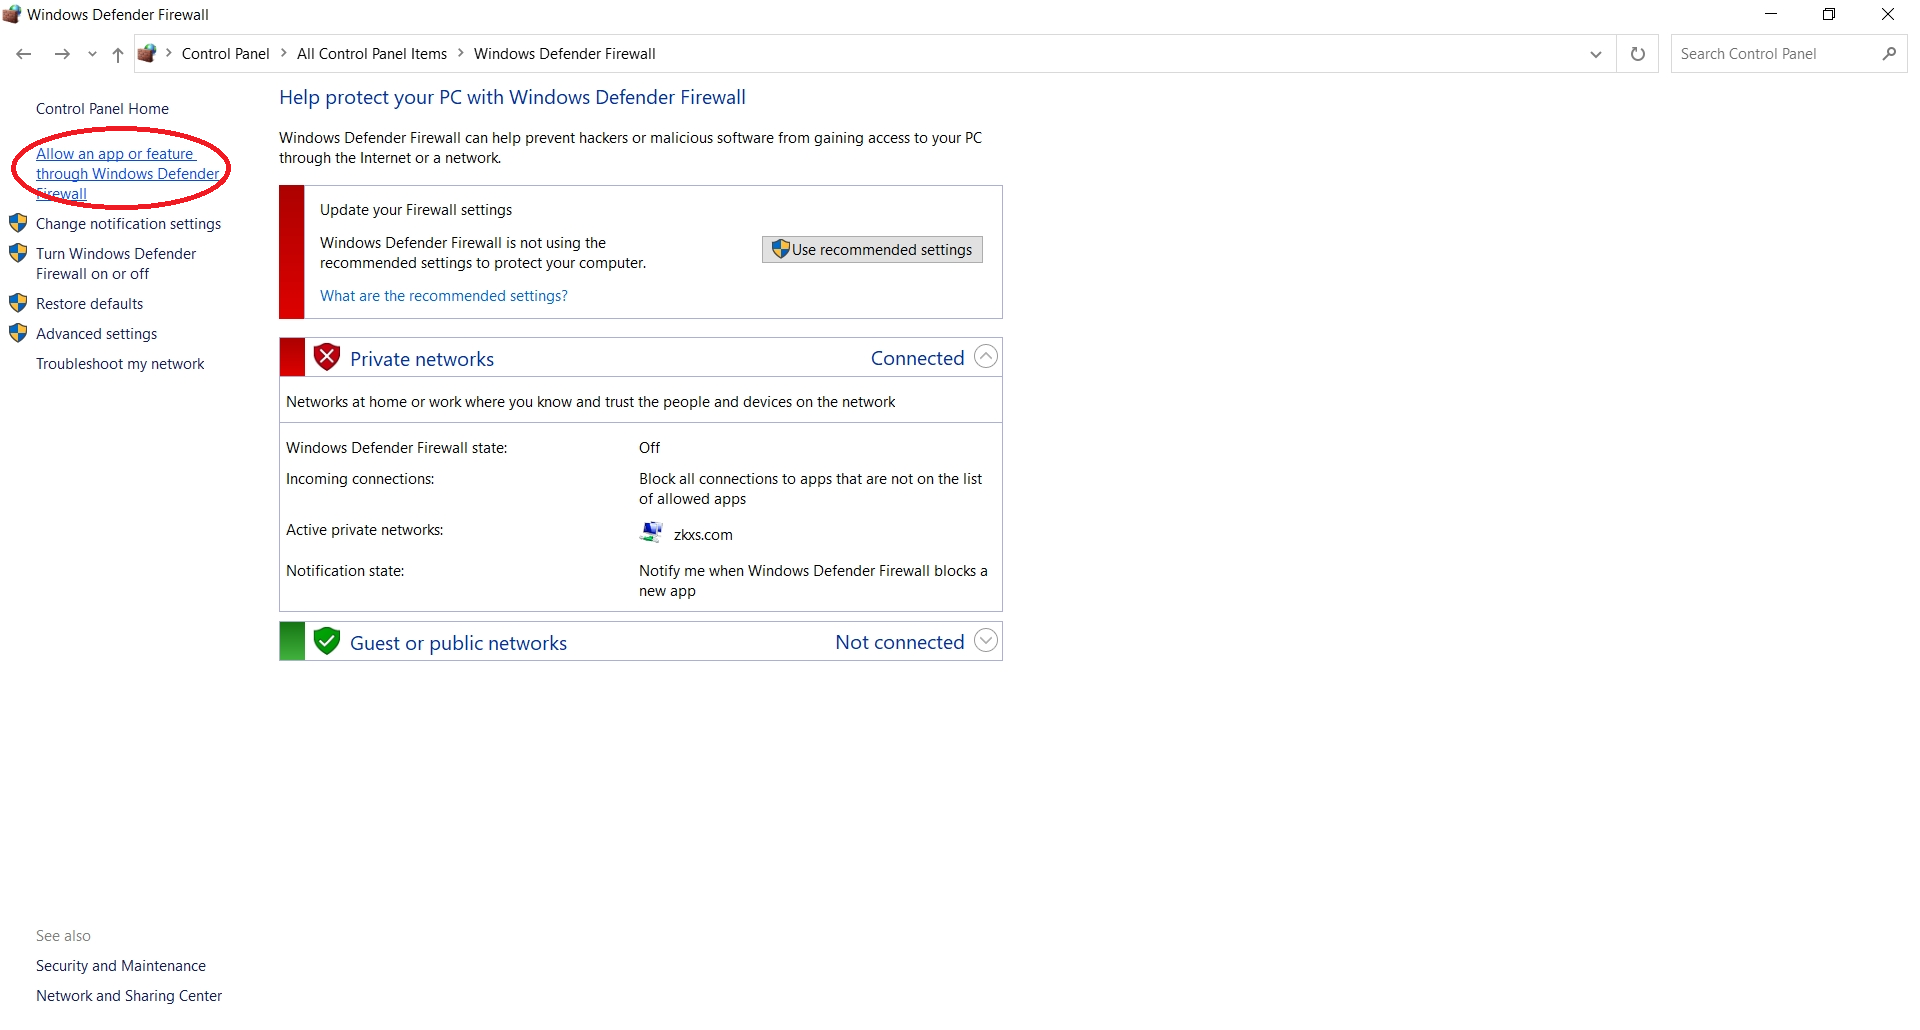Click 'Incoming connections:' label
Screen dimensions: 1920x1030
pyautogui.click(x=360, y=479)
